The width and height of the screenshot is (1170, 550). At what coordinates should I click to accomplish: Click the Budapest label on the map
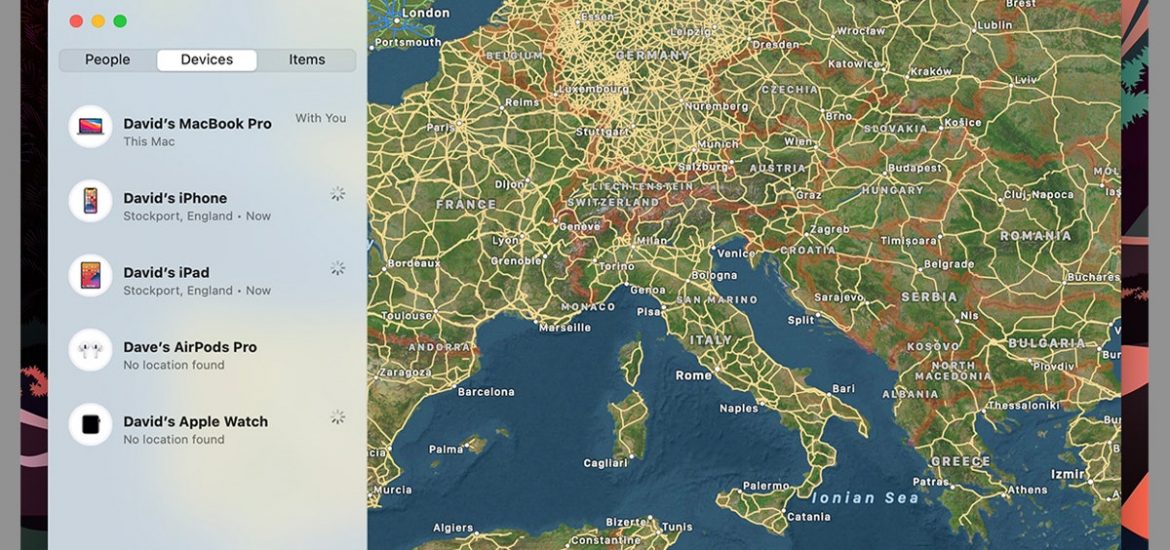915,168
